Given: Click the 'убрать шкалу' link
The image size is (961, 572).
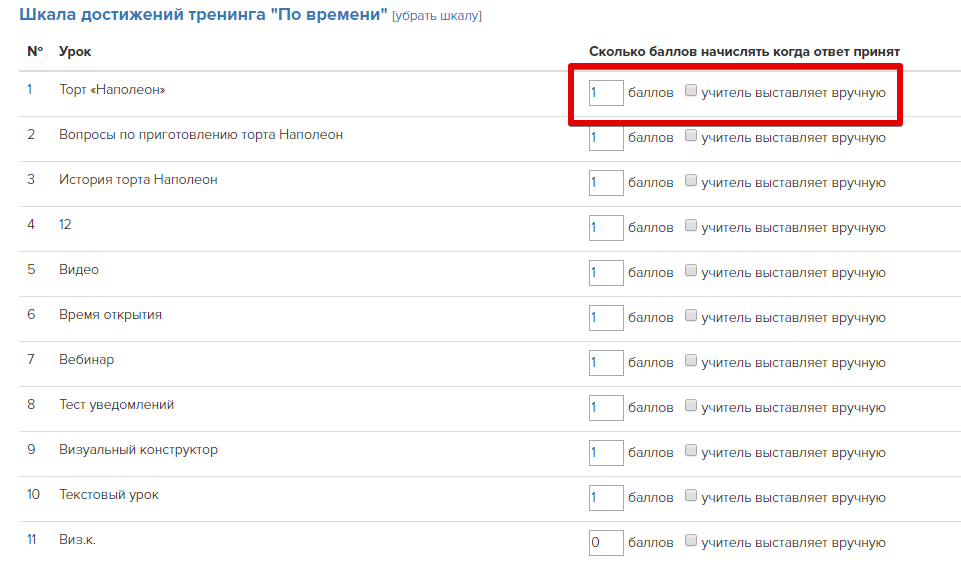Looking at the screenshot, I should (437, 16).
